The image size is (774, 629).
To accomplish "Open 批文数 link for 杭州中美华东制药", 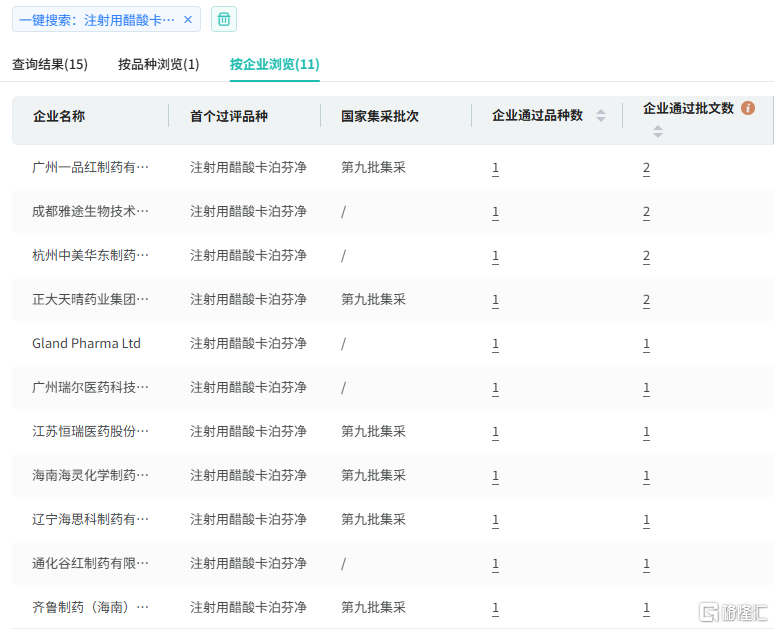I will (x=646, y=256).
